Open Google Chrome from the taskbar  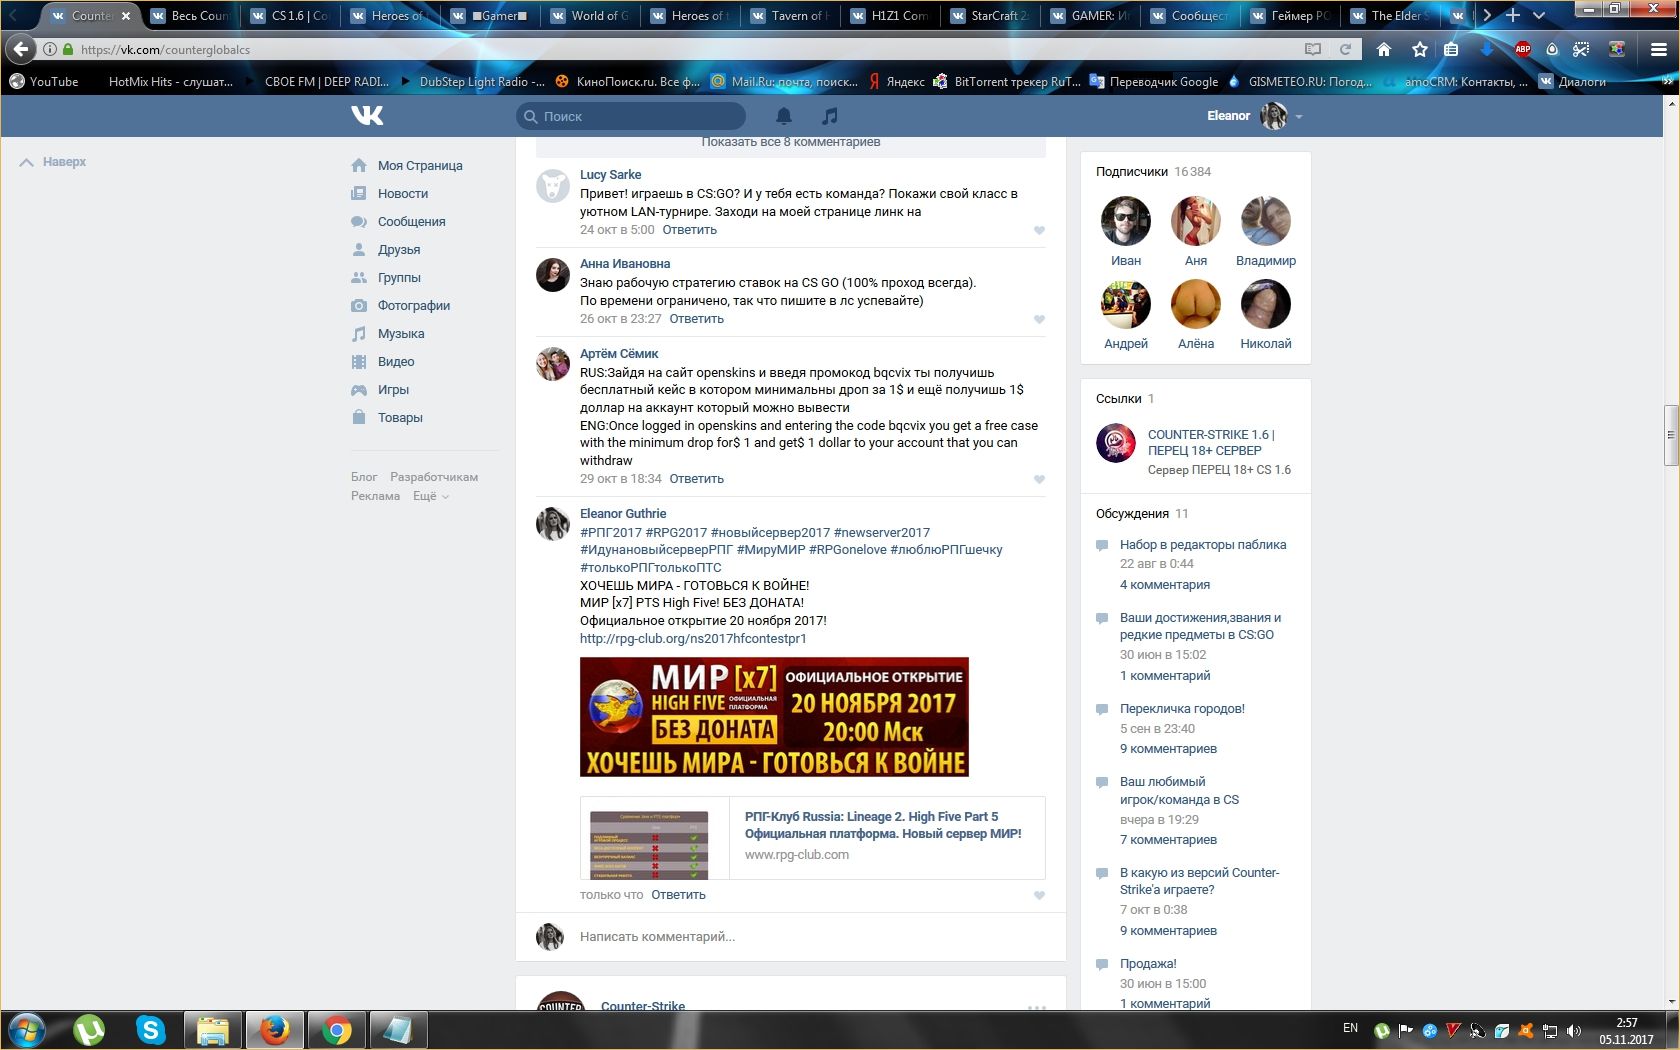337,1030
